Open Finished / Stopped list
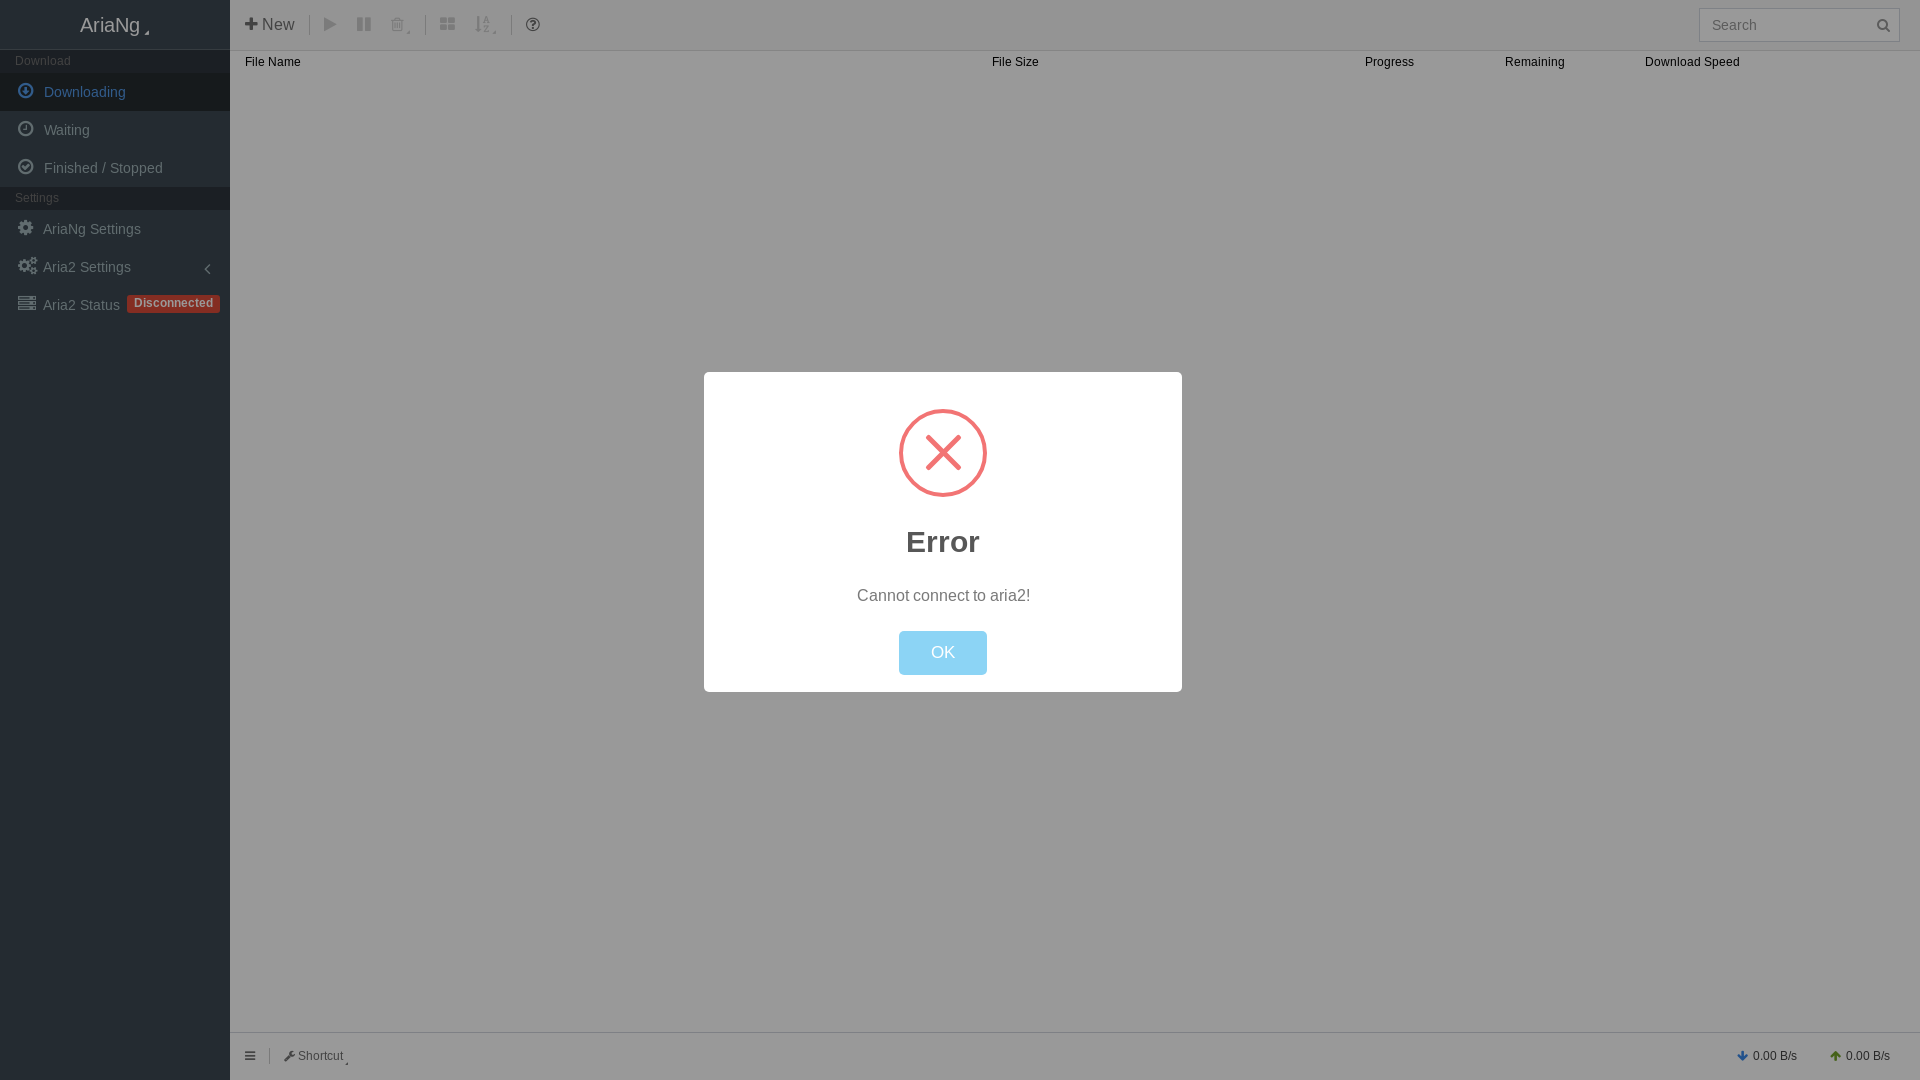 point(115,168)
